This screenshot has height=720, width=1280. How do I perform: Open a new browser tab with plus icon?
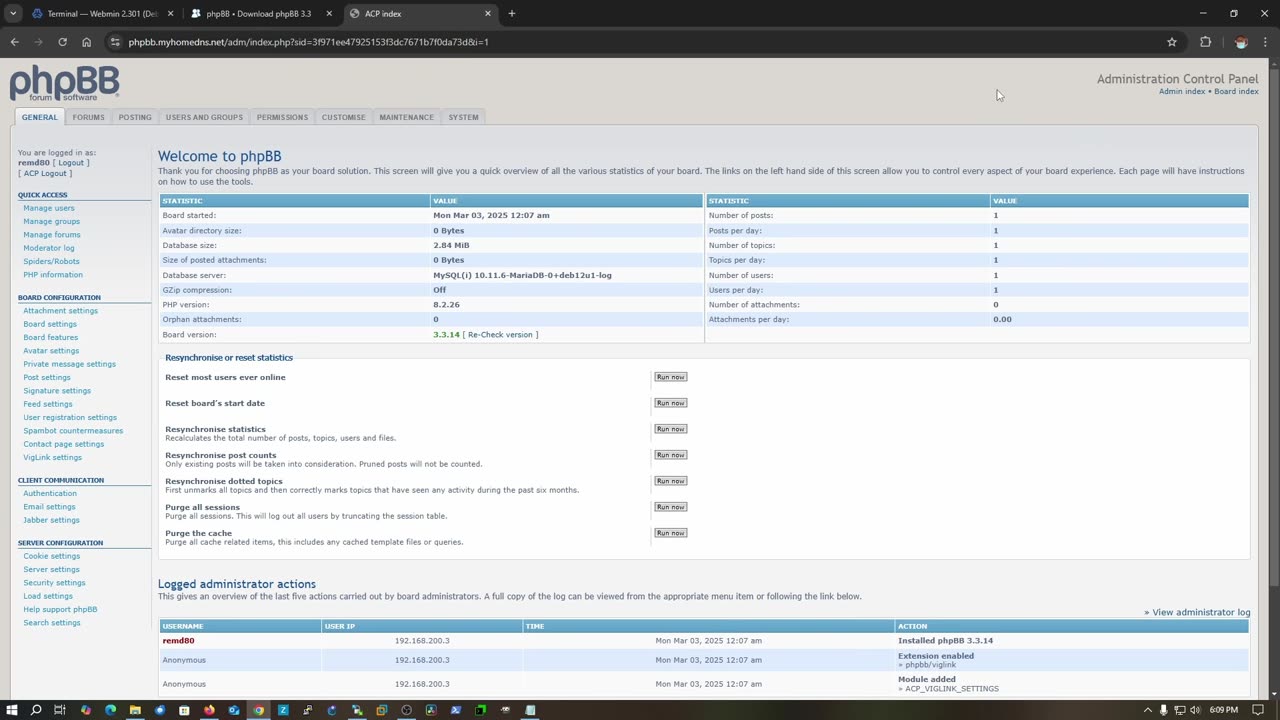512,14
